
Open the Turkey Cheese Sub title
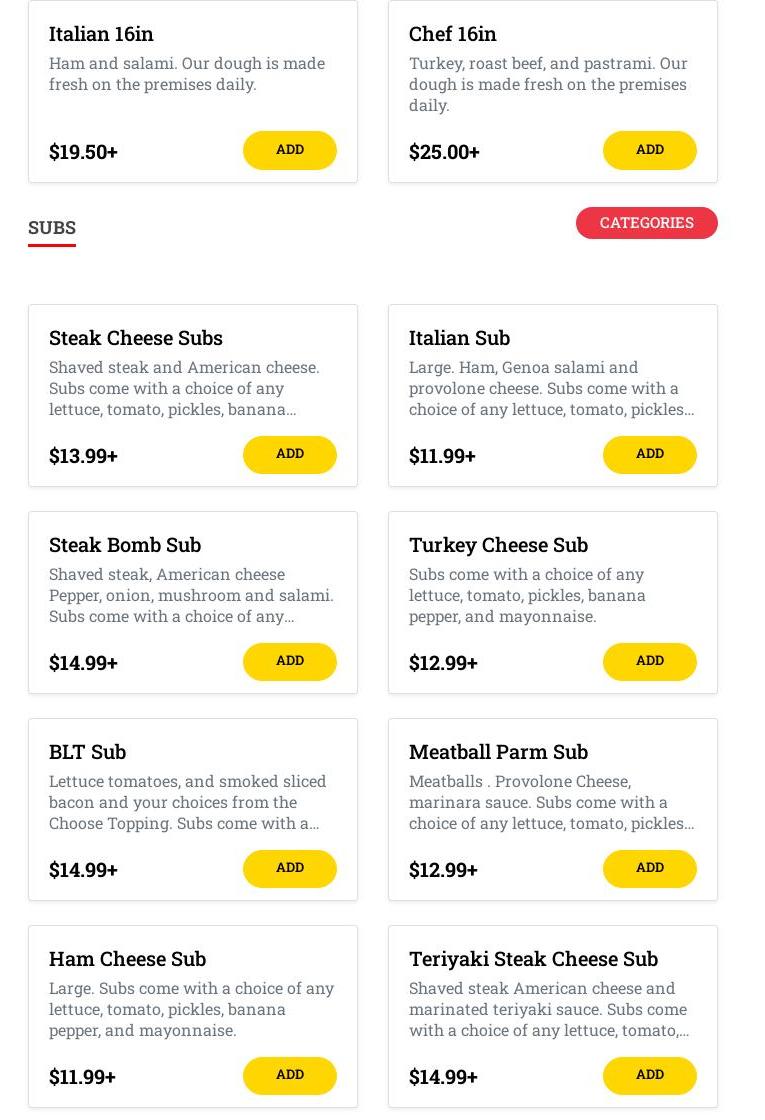tap(498, 545)
